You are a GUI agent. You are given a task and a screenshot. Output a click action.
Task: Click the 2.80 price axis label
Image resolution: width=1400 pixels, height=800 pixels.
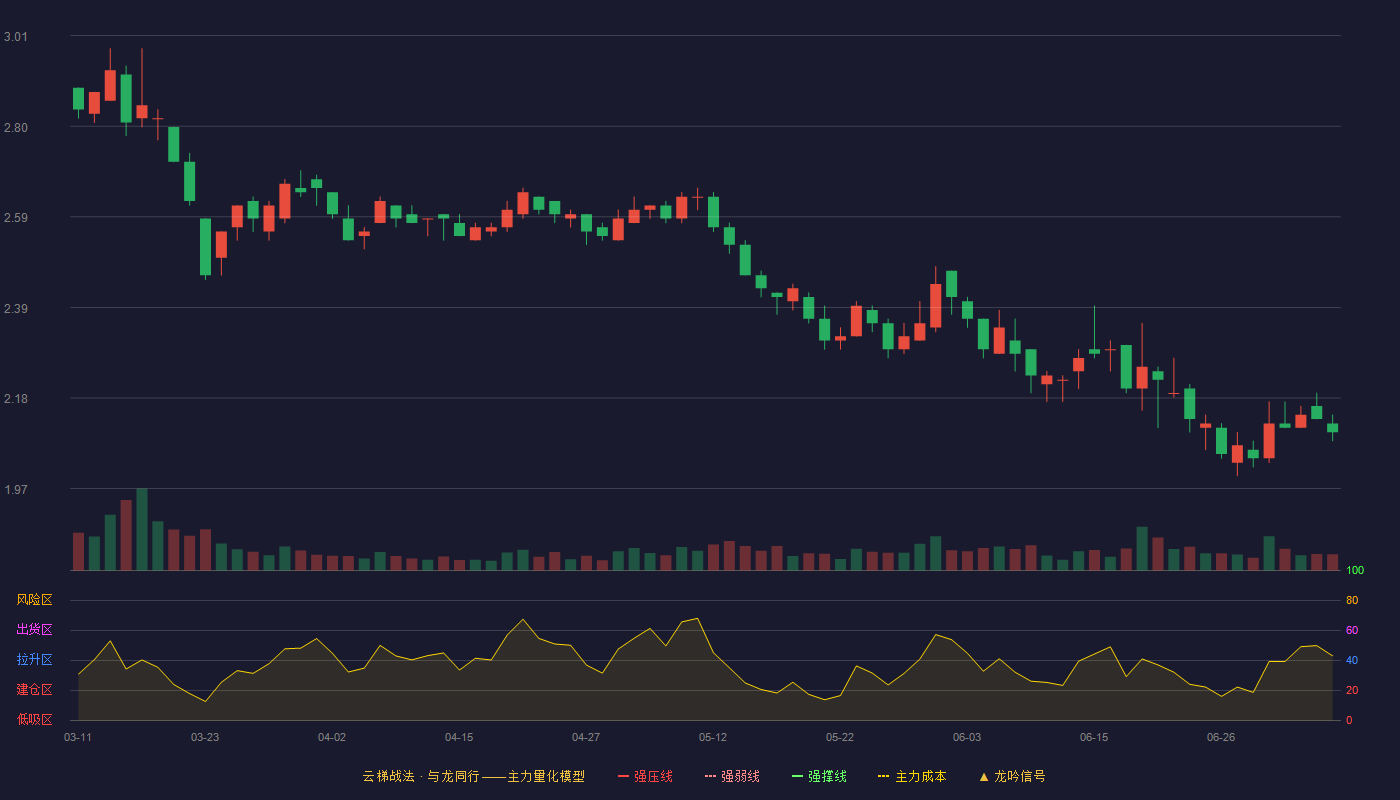tap(16, 128)
